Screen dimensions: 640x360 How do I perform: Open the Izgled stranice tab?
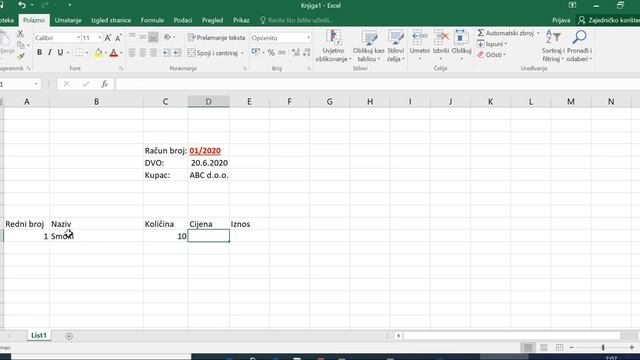(x=111, y=20)
